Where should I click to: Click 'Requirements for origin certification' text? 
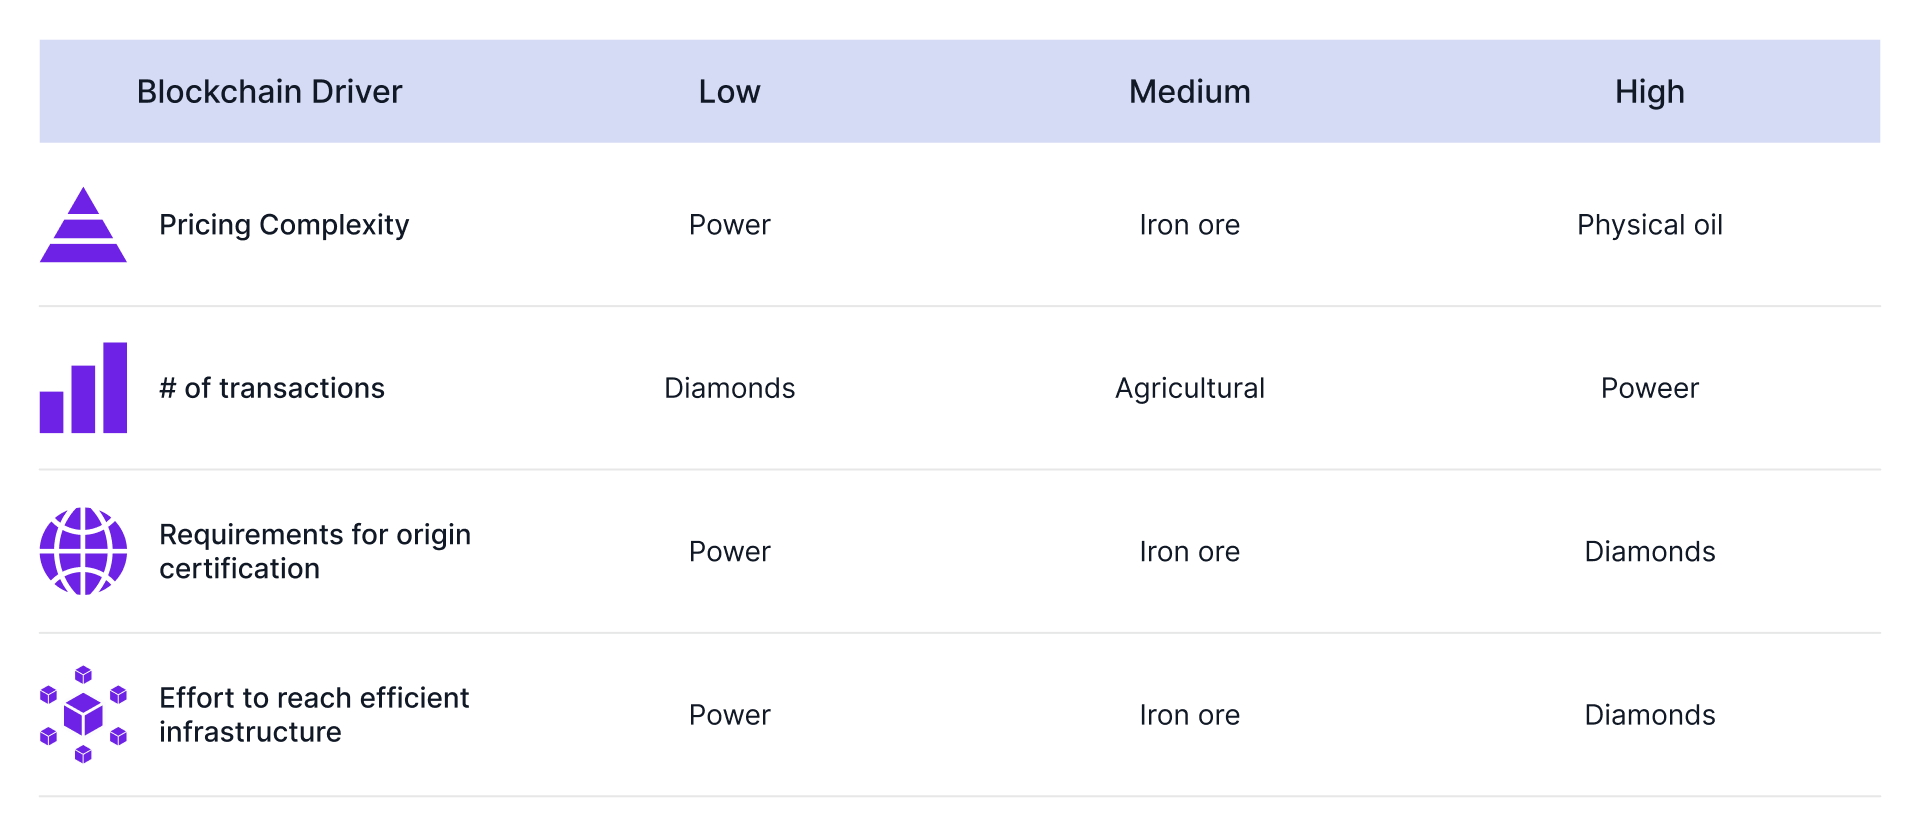[x=315, y=551]
